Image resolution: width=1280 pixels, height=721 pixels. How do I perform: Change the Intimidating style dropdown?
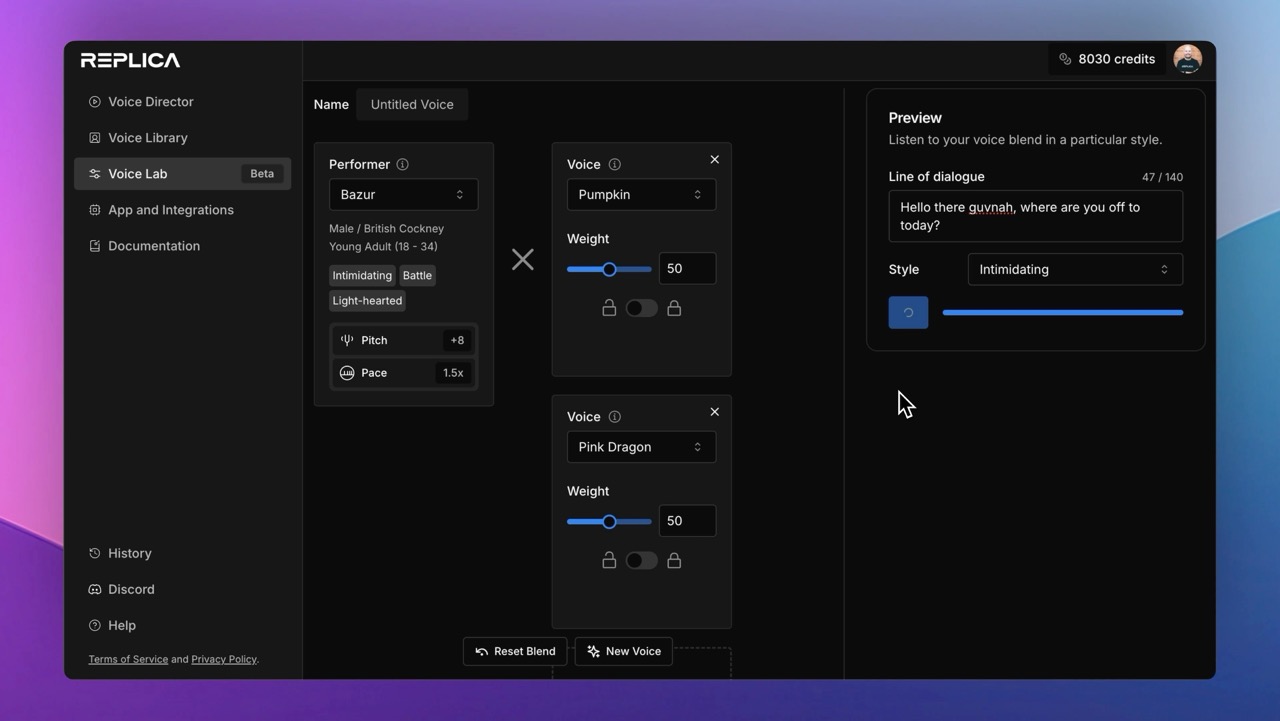(1074, 269)
